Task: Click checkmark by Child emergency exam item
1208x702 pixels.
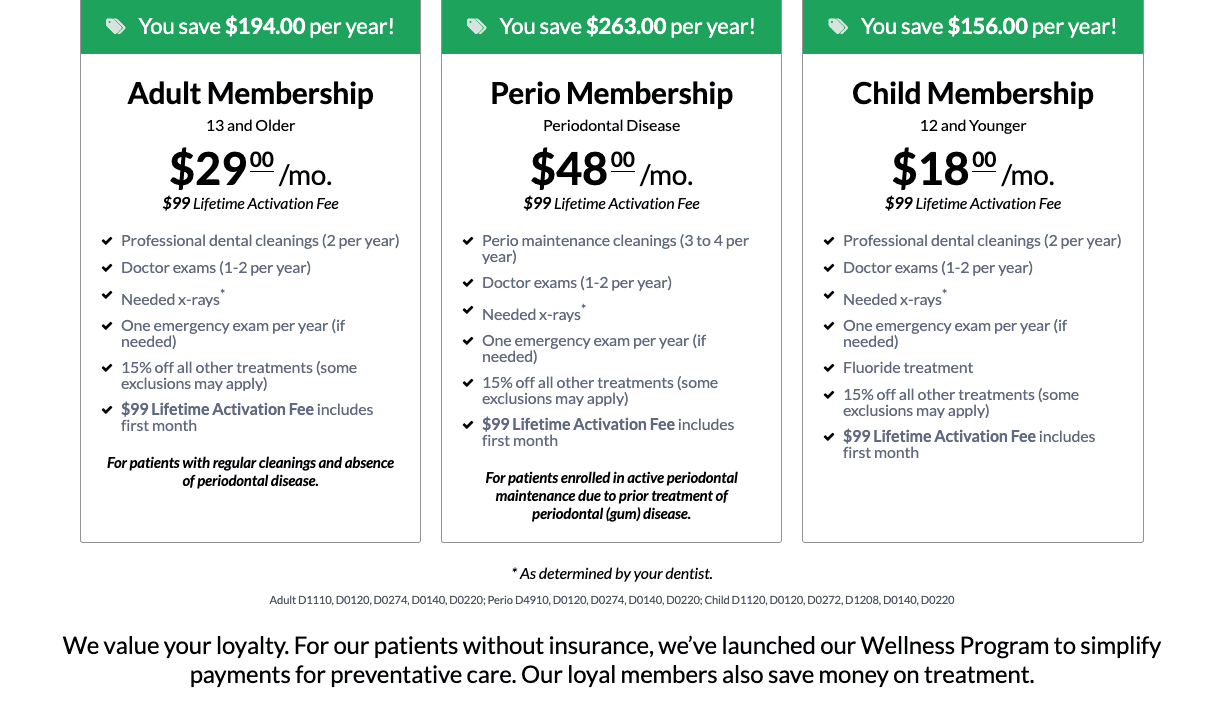Action: (829, 326)
